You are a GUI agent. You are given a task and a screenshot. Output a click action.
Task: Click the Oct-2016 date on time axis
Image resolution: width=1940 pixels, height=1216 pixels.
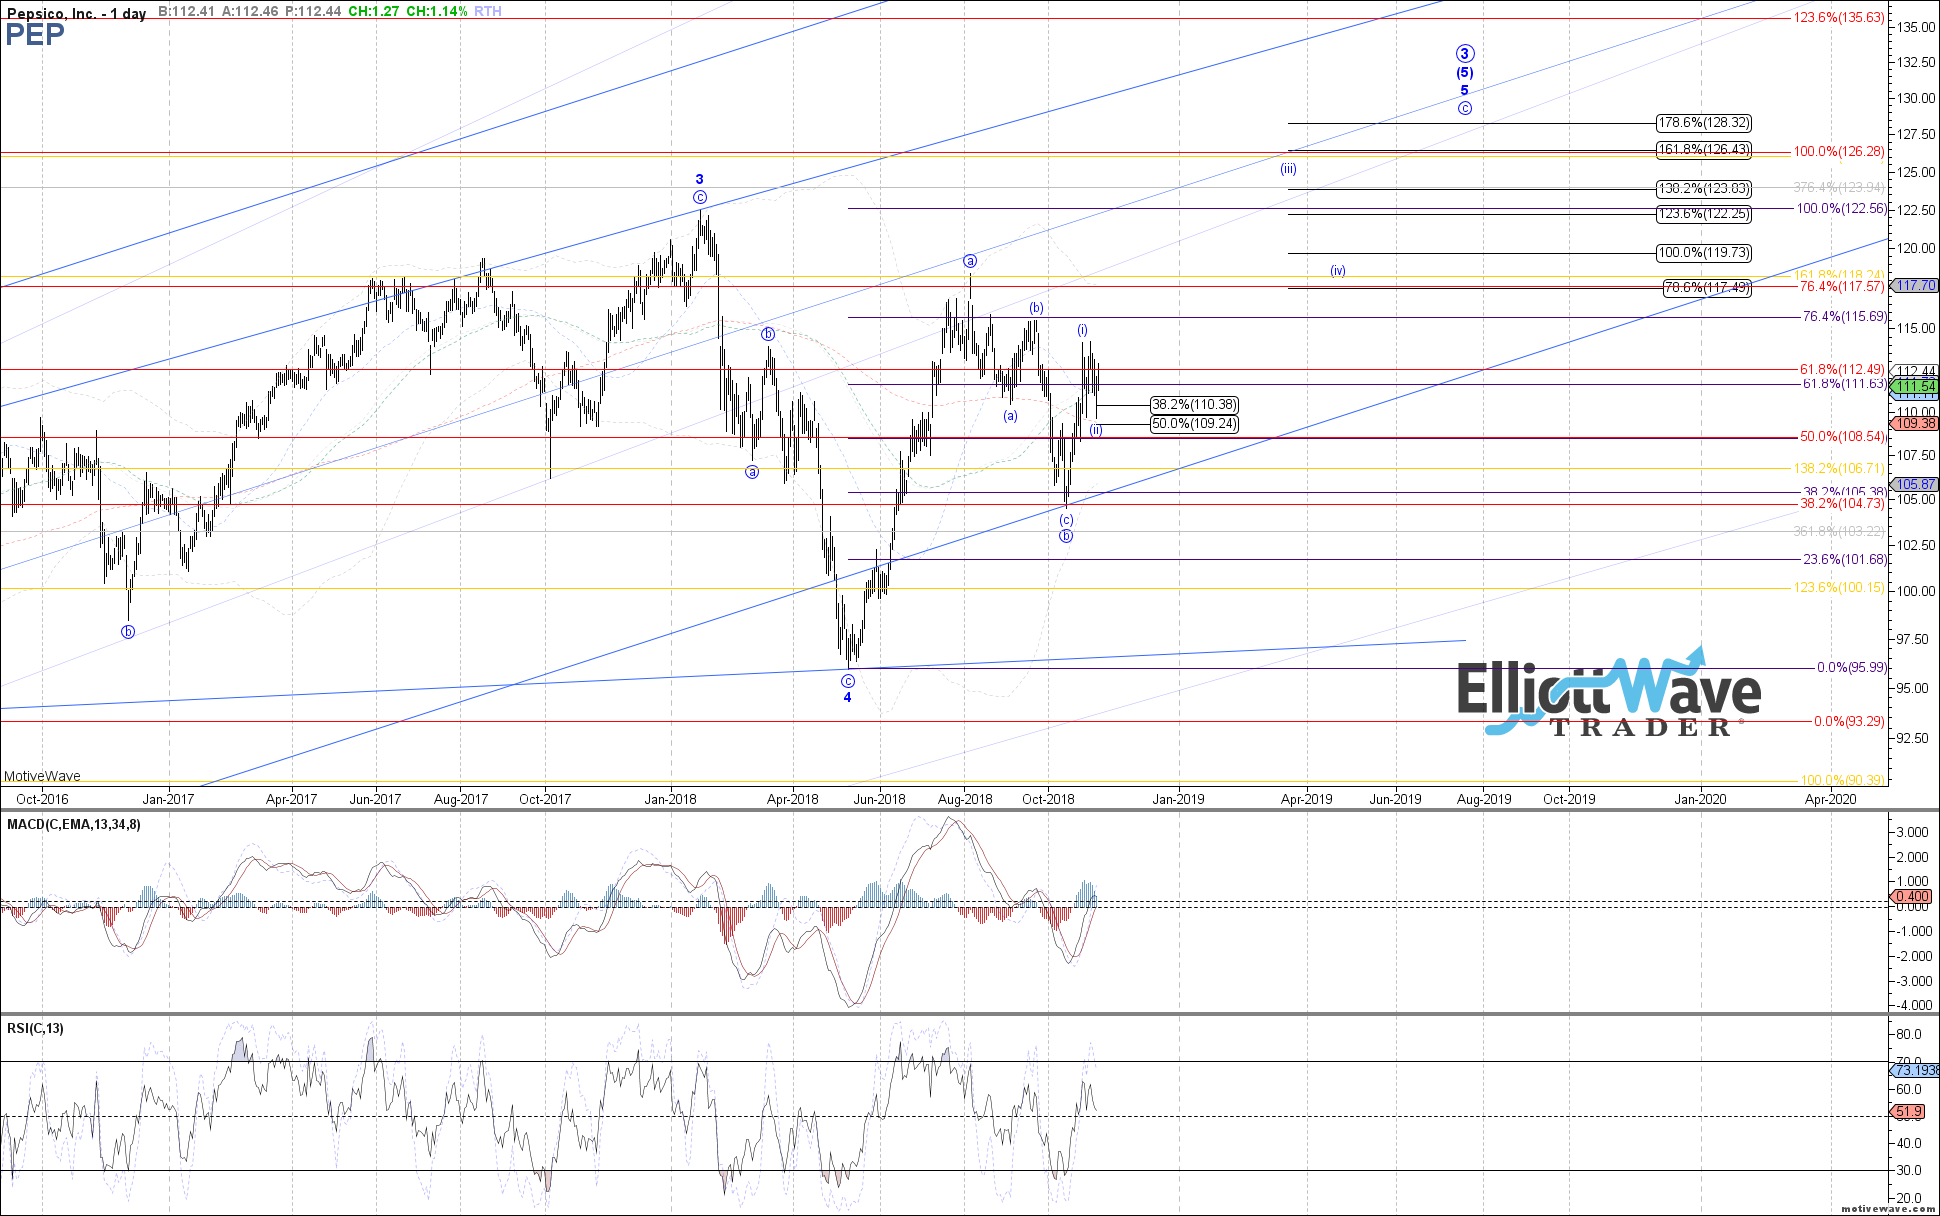pyautogui.click(x=43, y=799)
